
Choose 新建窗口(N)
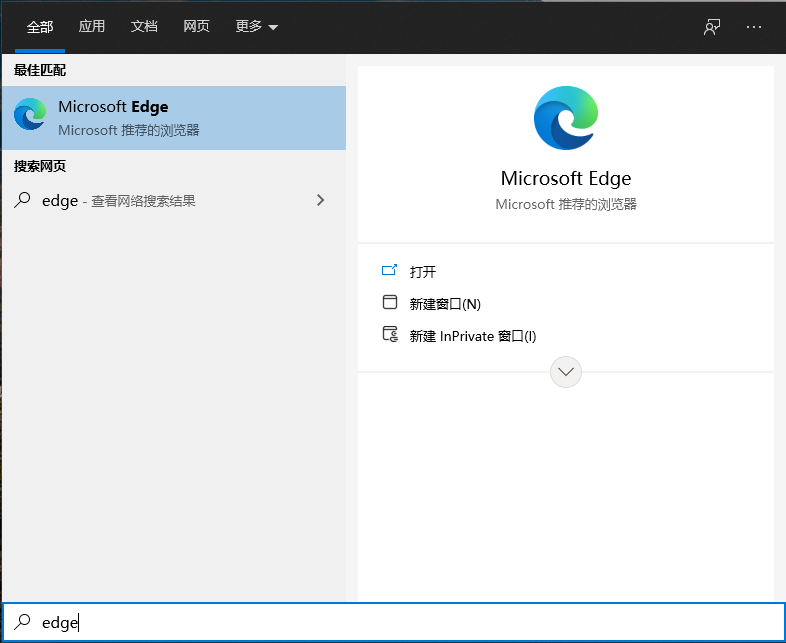coord(445,304)
